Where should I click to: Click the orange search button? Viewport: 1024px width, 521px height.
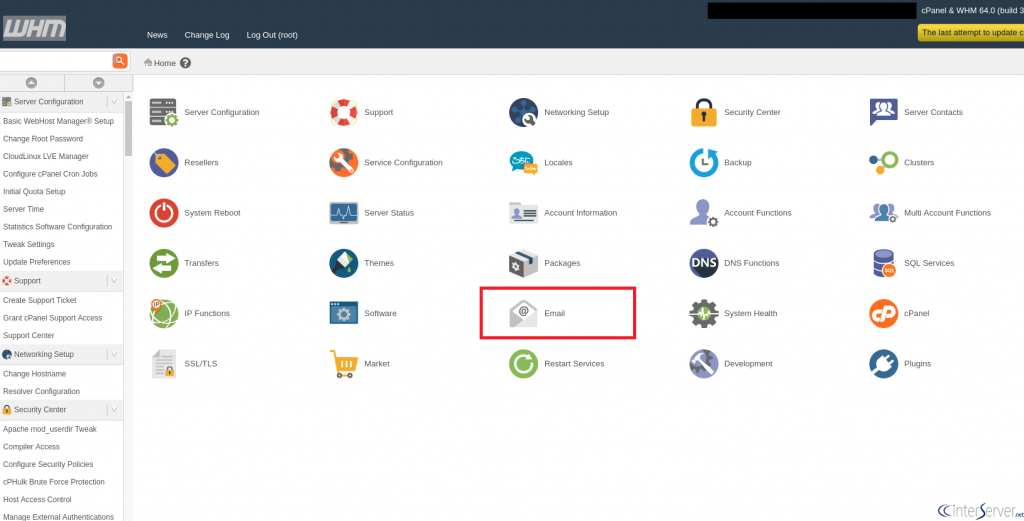click(120, 61)
